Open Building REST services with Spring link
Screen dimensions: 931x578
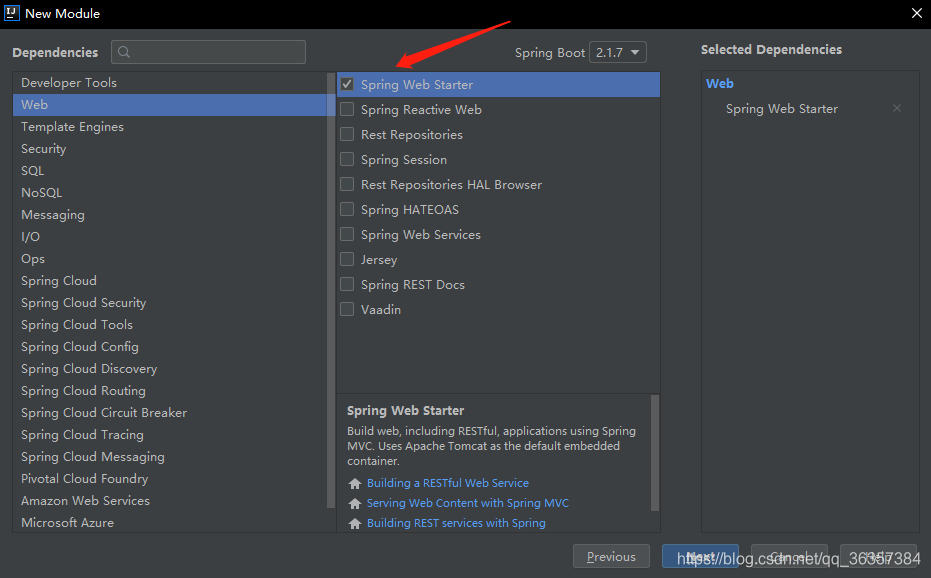click(456, 523)
